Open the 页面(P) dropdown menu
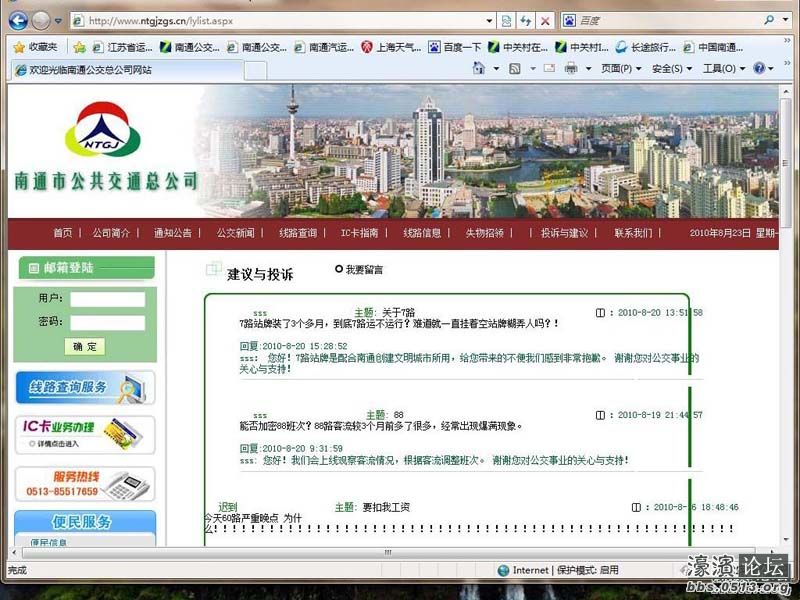800x600 pixels. click(x=621, y=69)
